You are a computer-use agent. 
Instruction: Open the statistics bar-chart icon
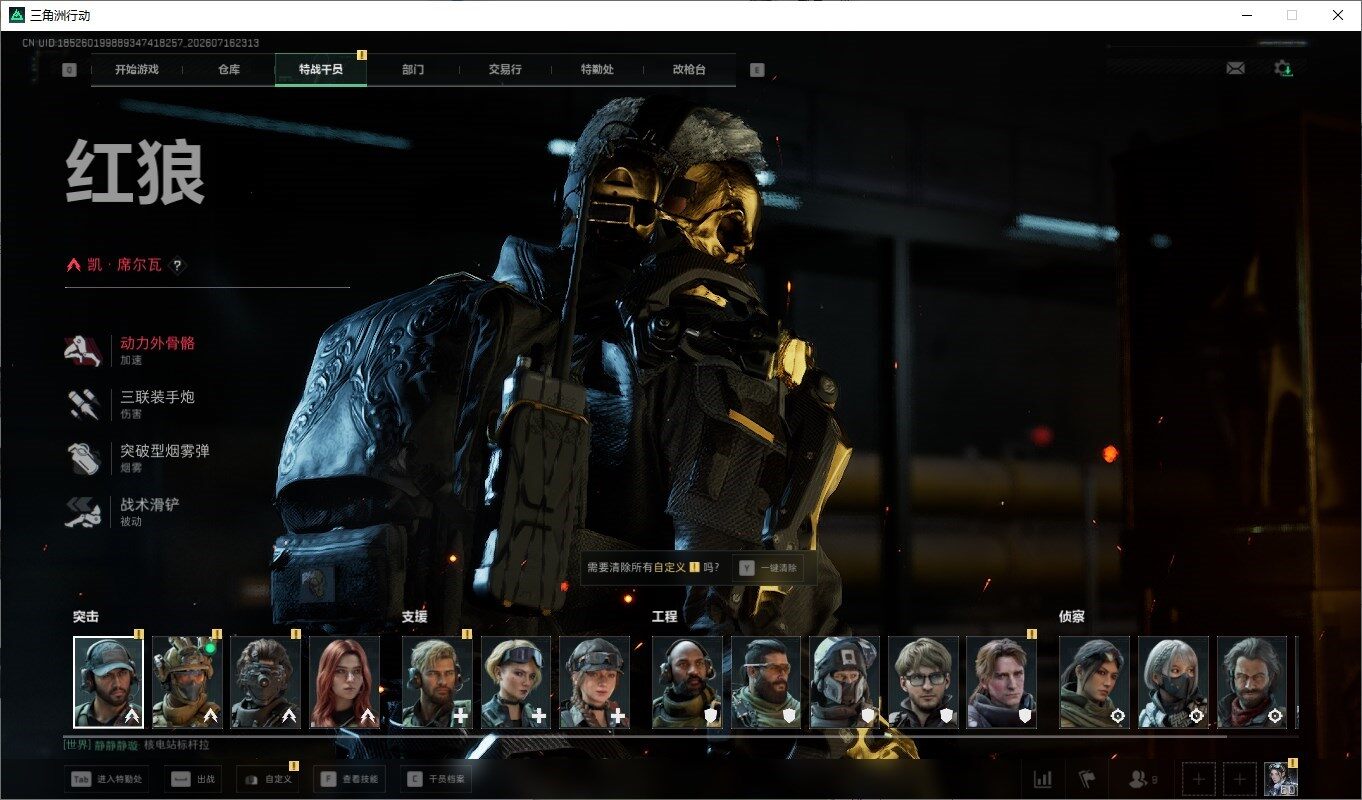tap(1043, 778)
